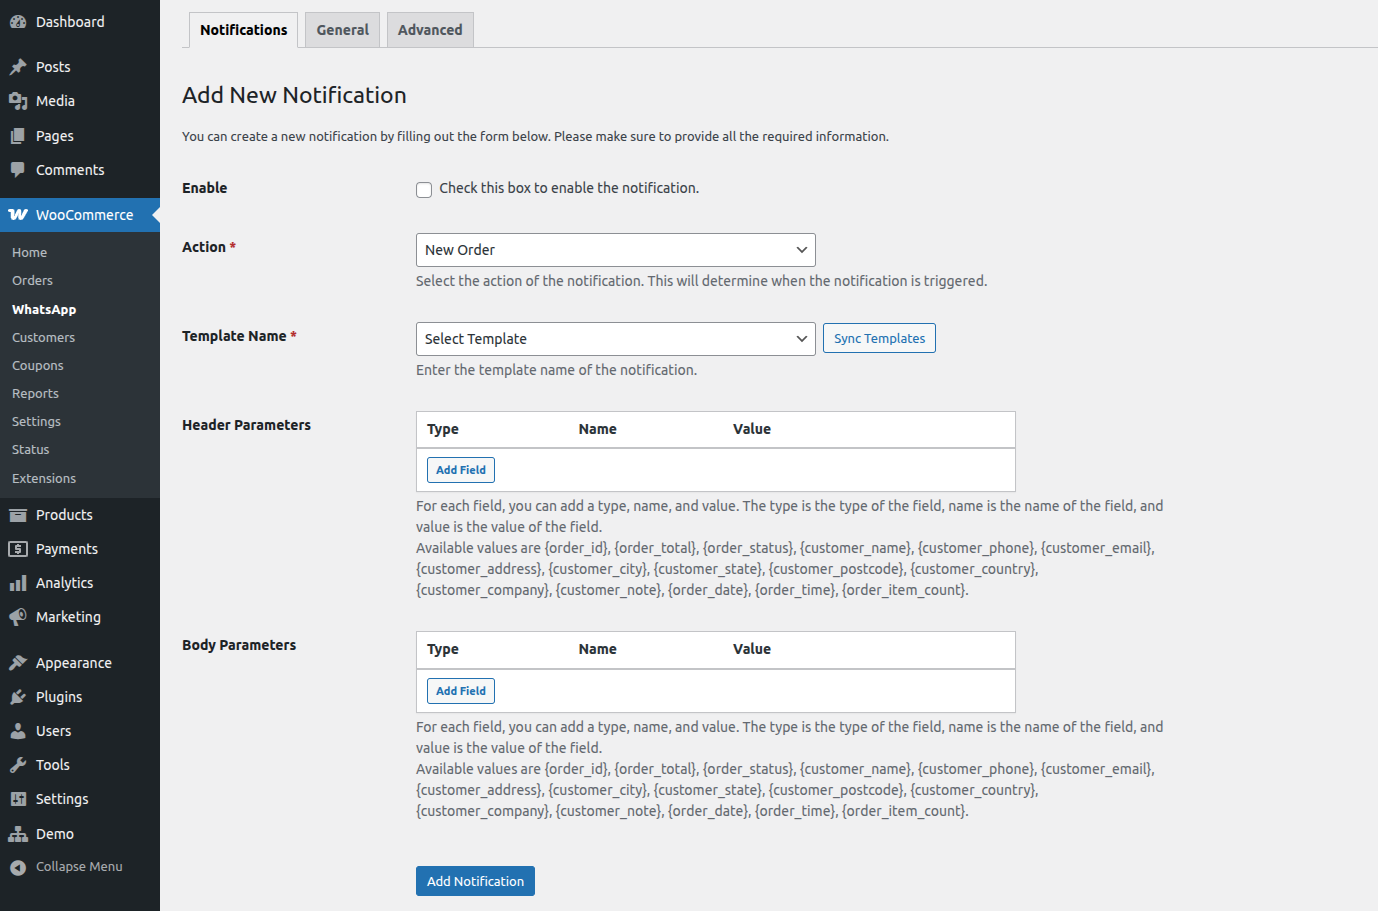This screenshot has height=911, width=1378.
Task: Select the Analytics bar chart icon
Action: (18, 583)
